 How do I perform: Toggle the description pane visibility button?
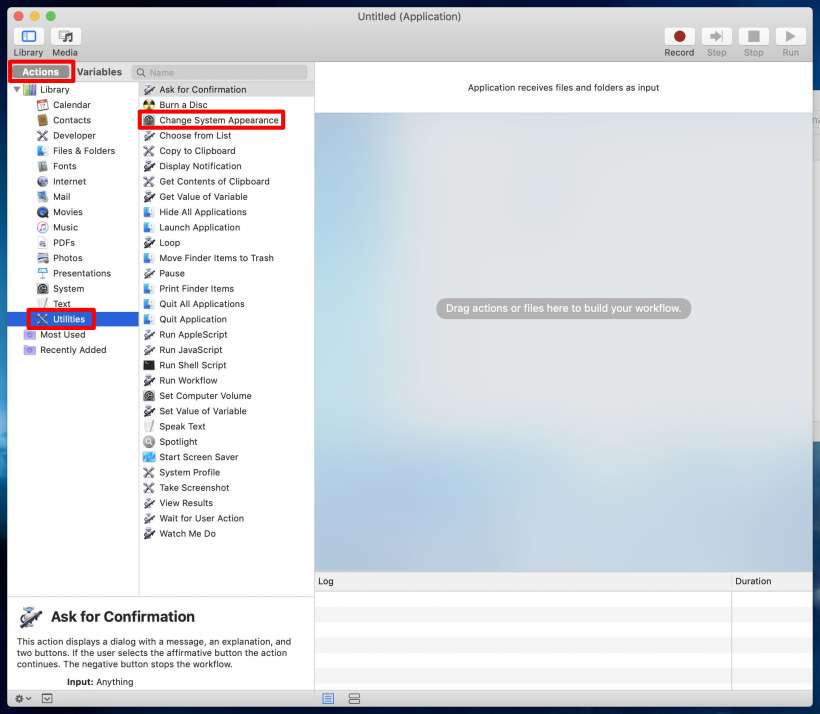47,699
